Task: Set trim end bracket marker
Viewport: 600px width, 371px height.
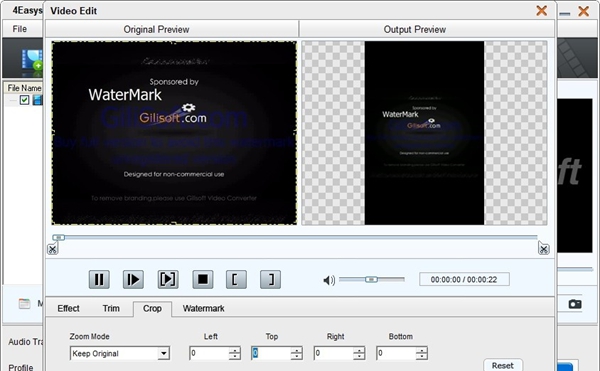Action: tap(270, 280)
